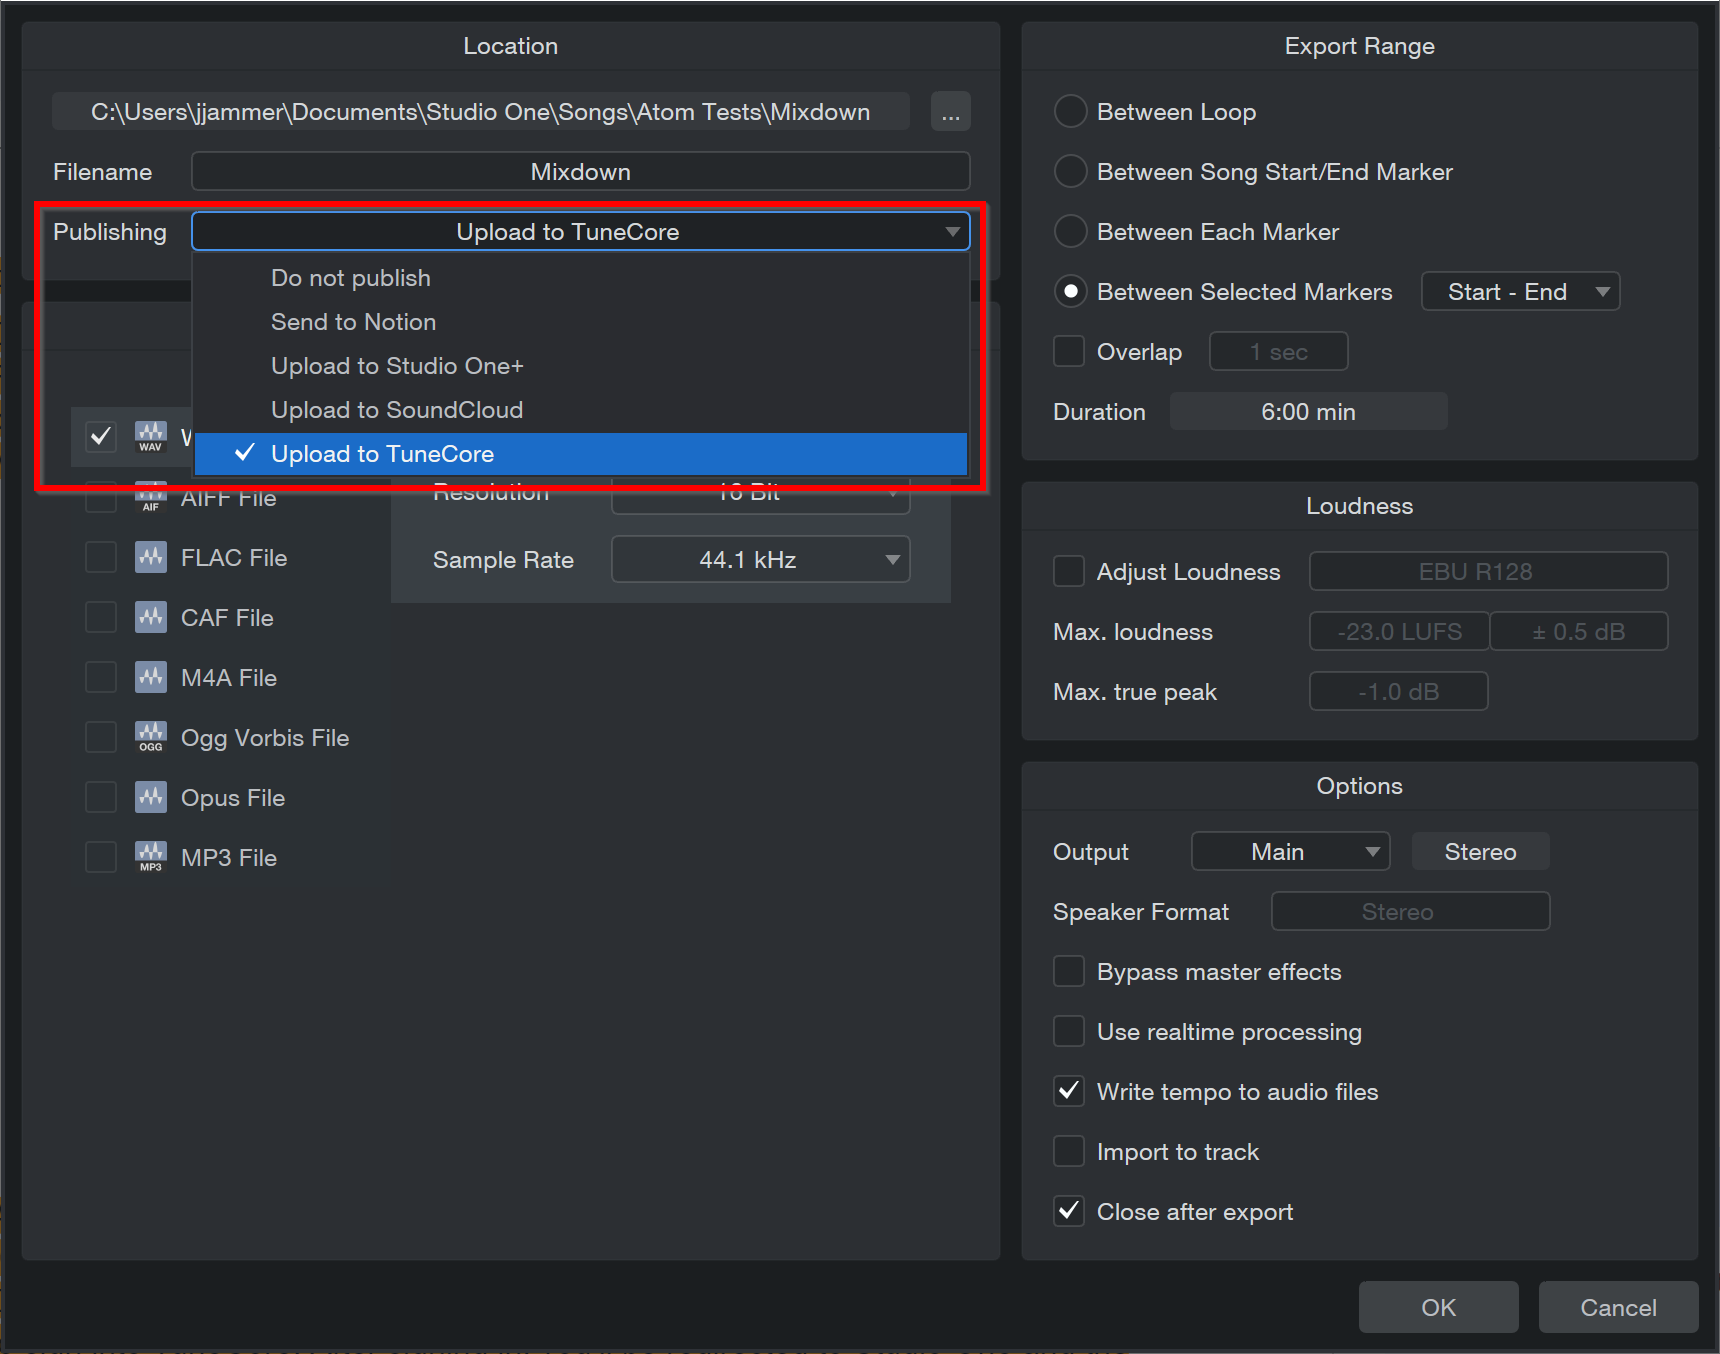Select Between Song Start/End Marker option
The height and width of the screenshot is (1354, 1720).
[x=1071, y=171]
